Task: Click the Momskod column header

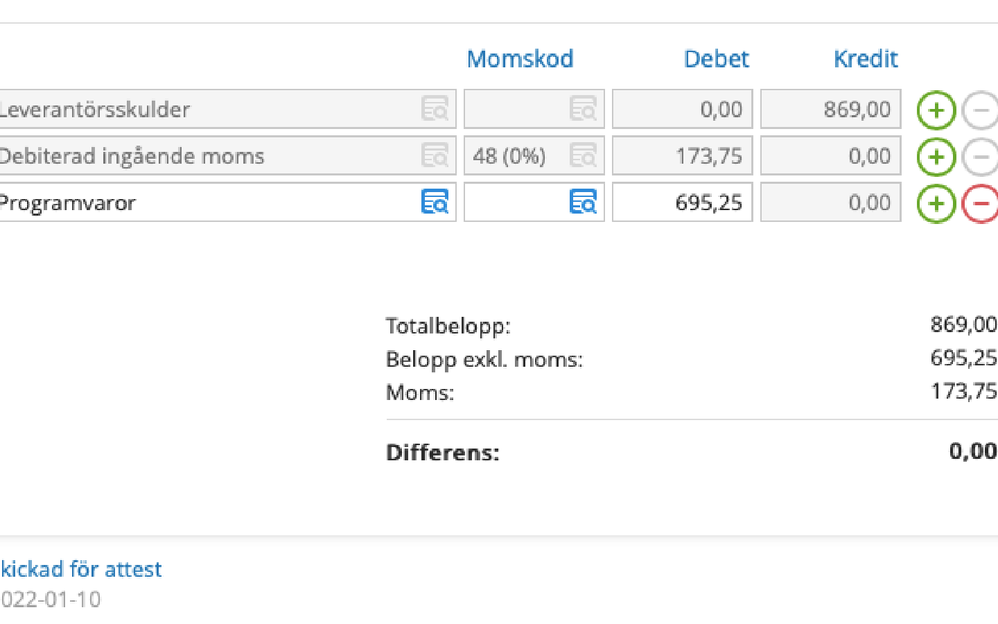Action: tap(520, 59)
